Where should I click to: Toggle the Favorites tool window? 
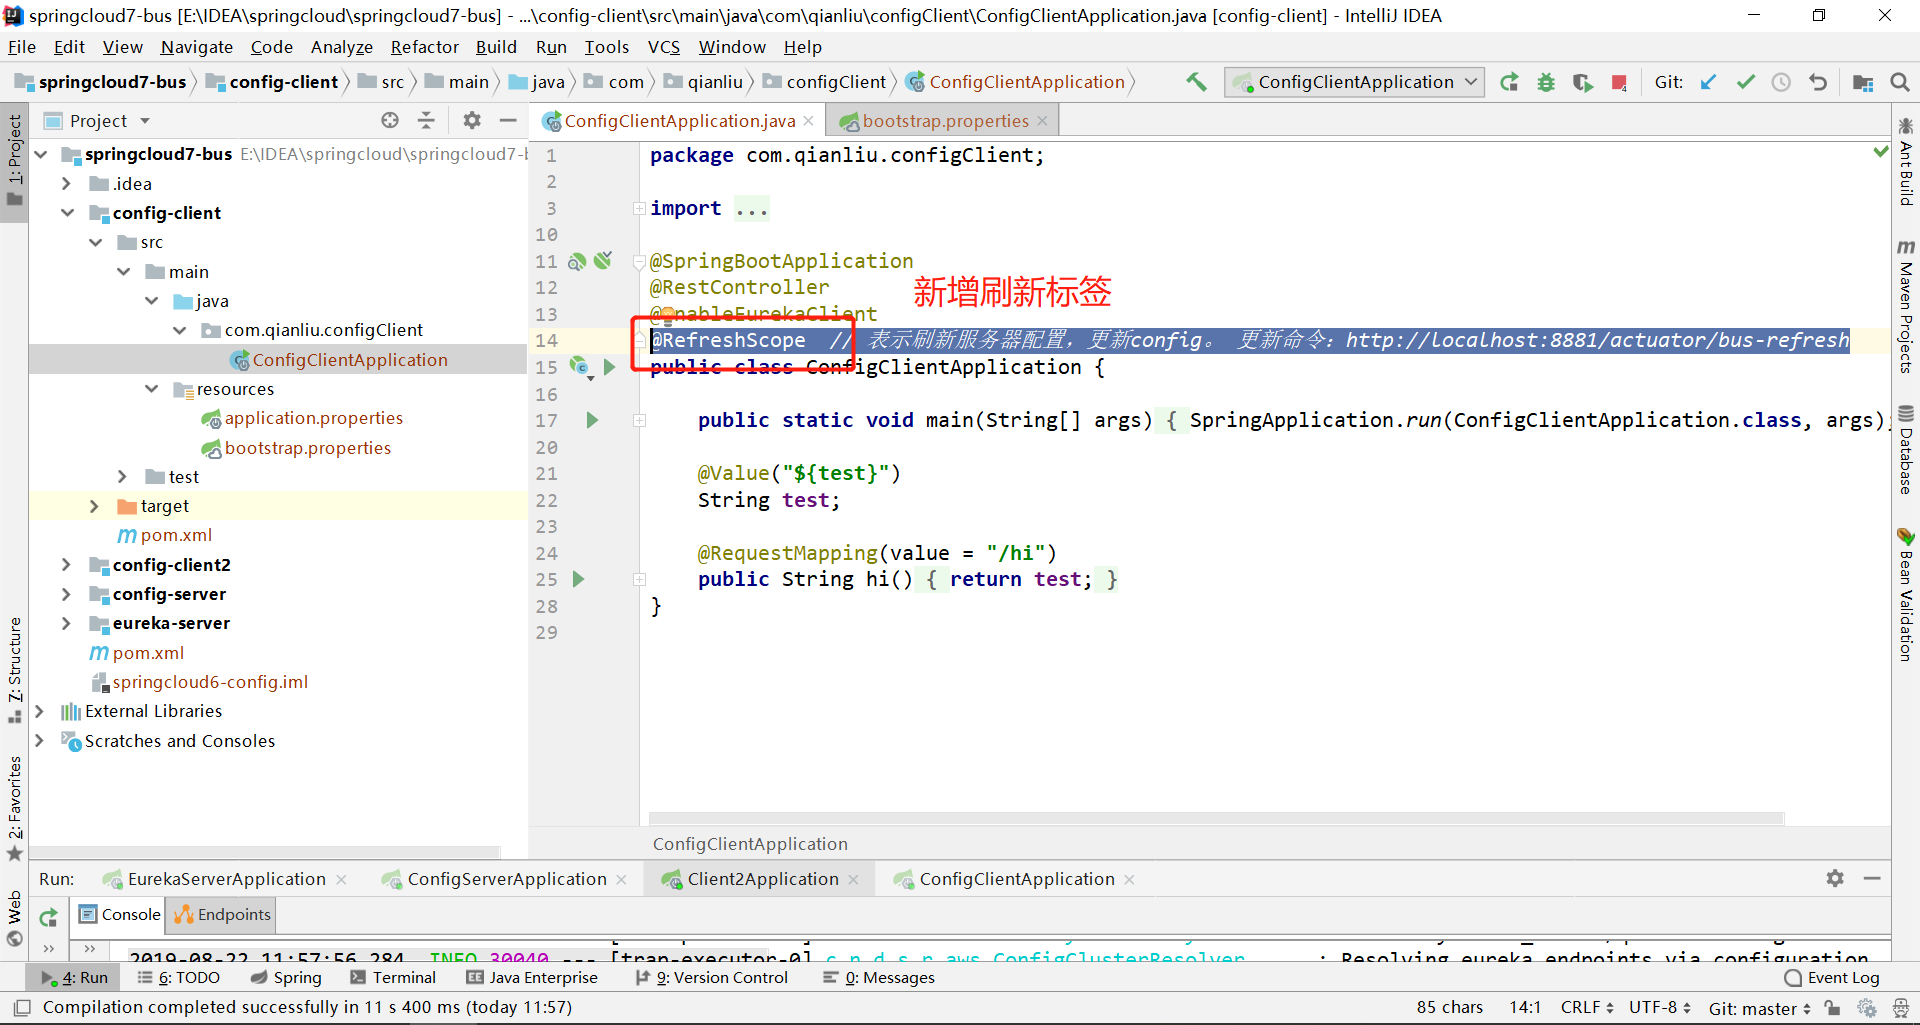pyautogui.click(x=14, y=807)
